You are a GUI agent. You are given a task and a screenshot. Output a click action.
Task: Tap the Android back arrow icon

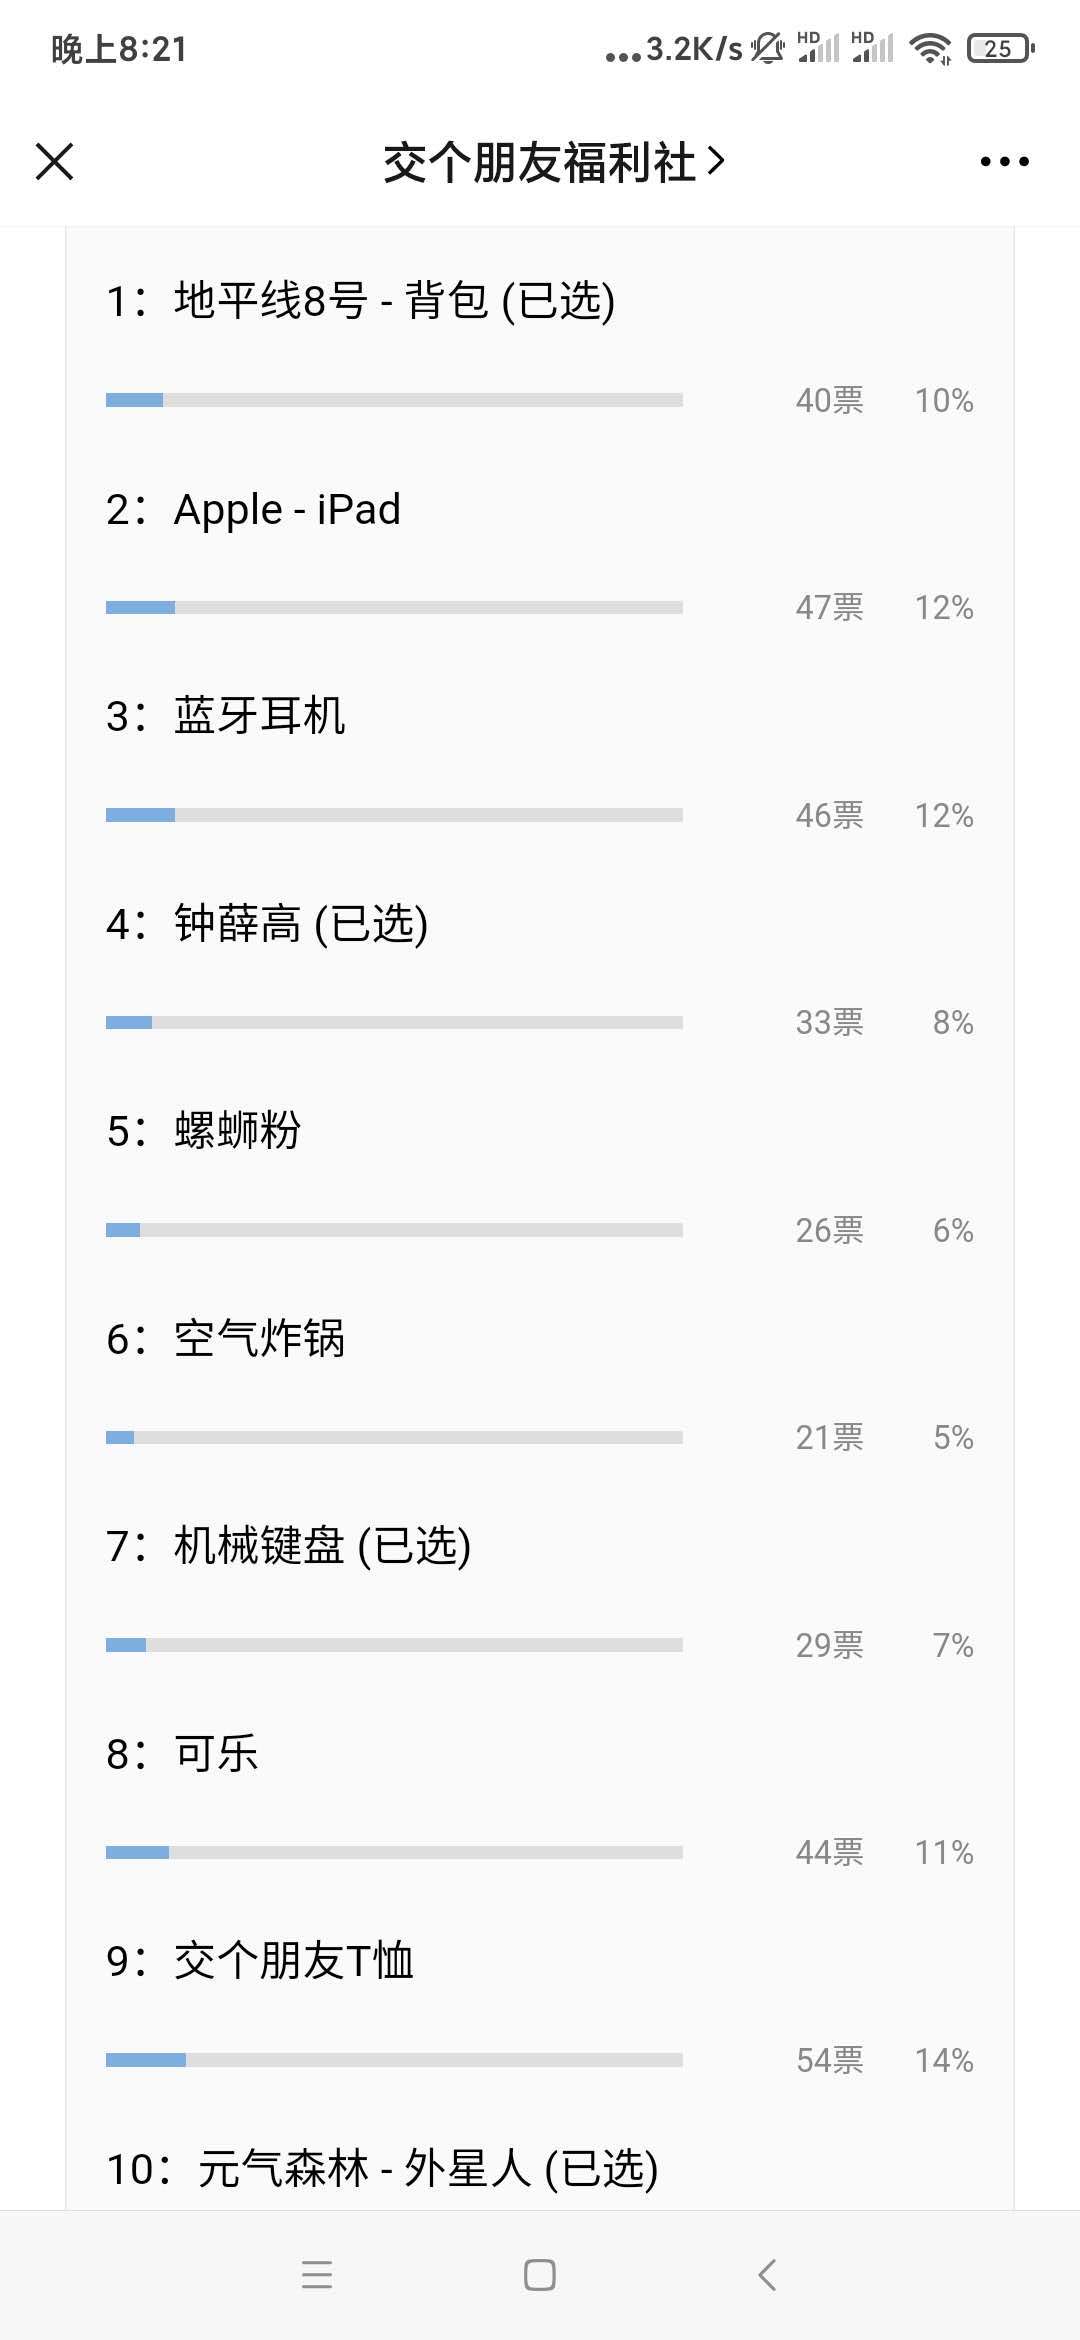767,2275
